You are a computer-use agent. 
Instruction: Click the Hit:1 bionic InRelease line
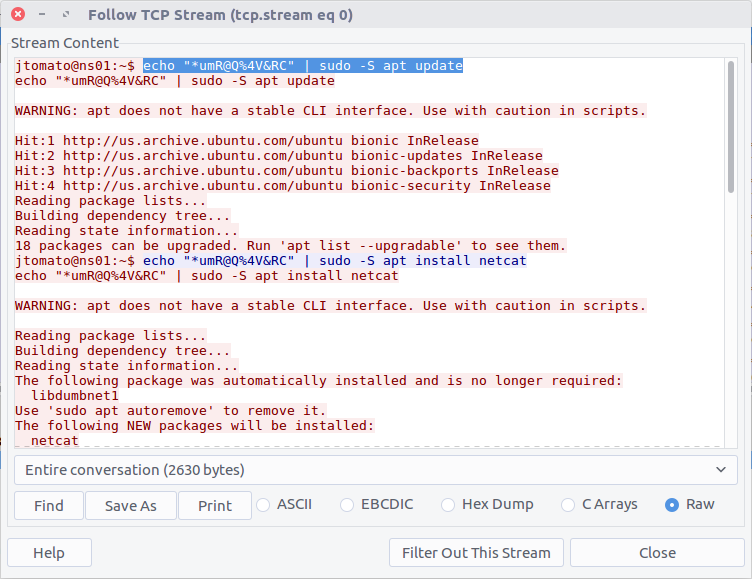click(x=246, y=141)
